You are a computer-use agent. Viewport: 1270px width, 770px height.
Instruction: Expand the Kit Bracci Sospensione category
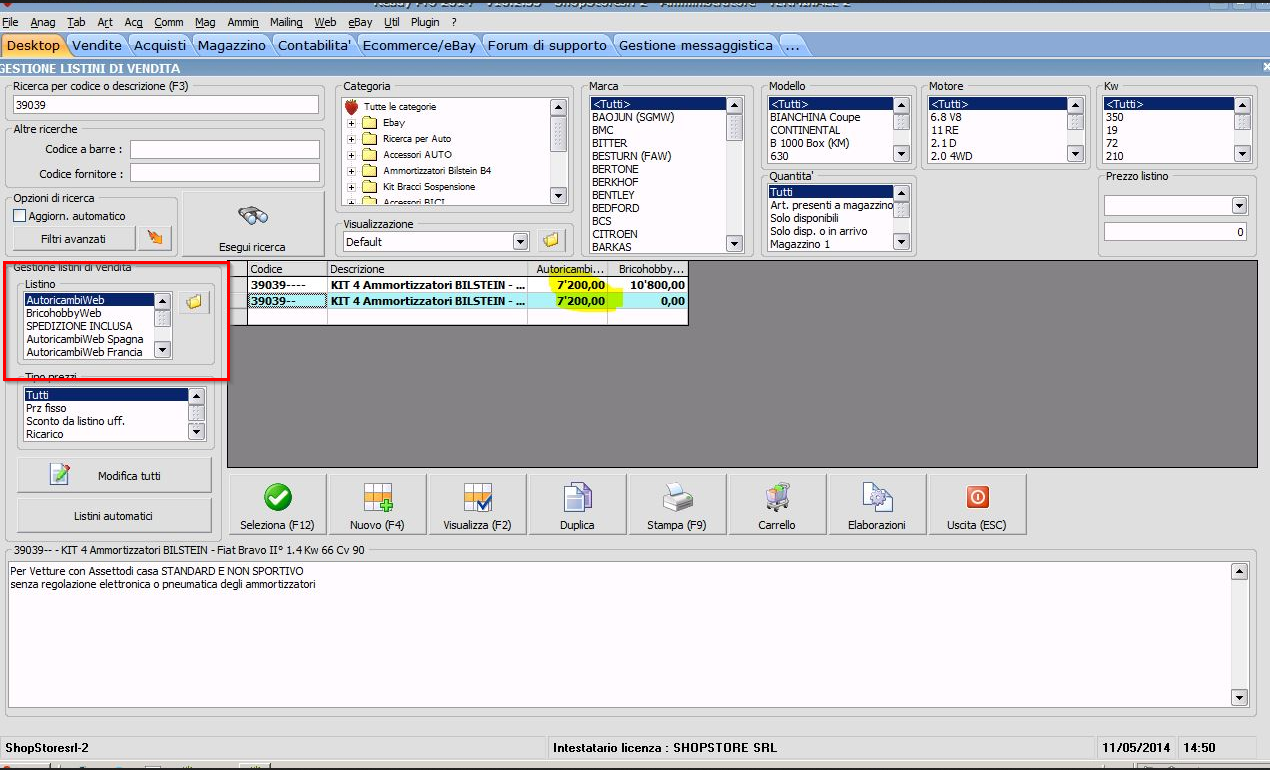[x=351, y=187]
